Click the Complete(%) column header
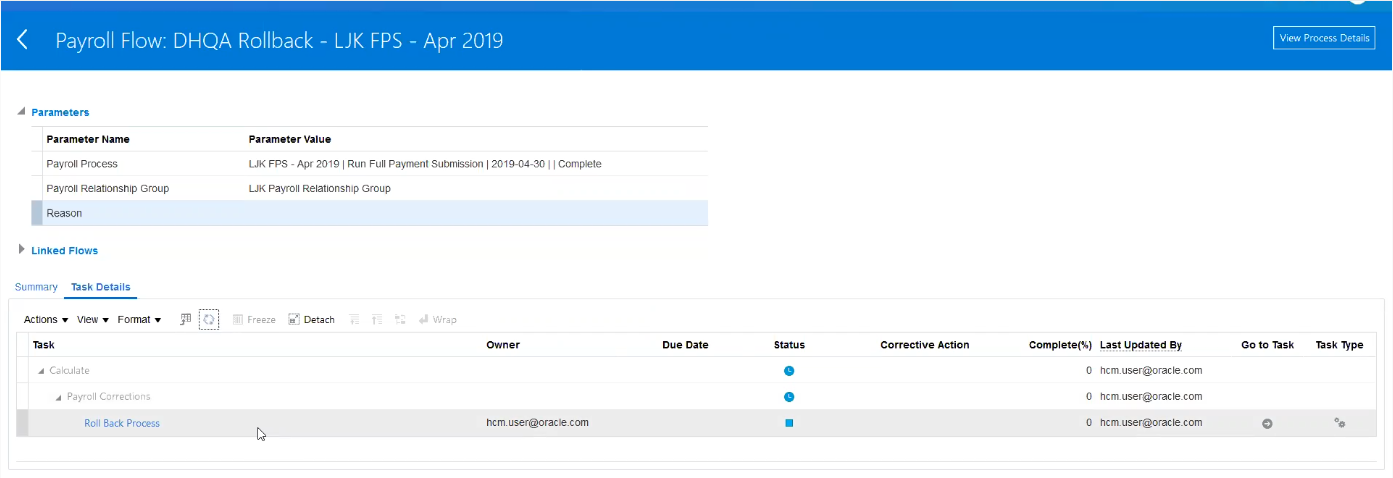This screenshot has height=478, width=1393. 1060,345
